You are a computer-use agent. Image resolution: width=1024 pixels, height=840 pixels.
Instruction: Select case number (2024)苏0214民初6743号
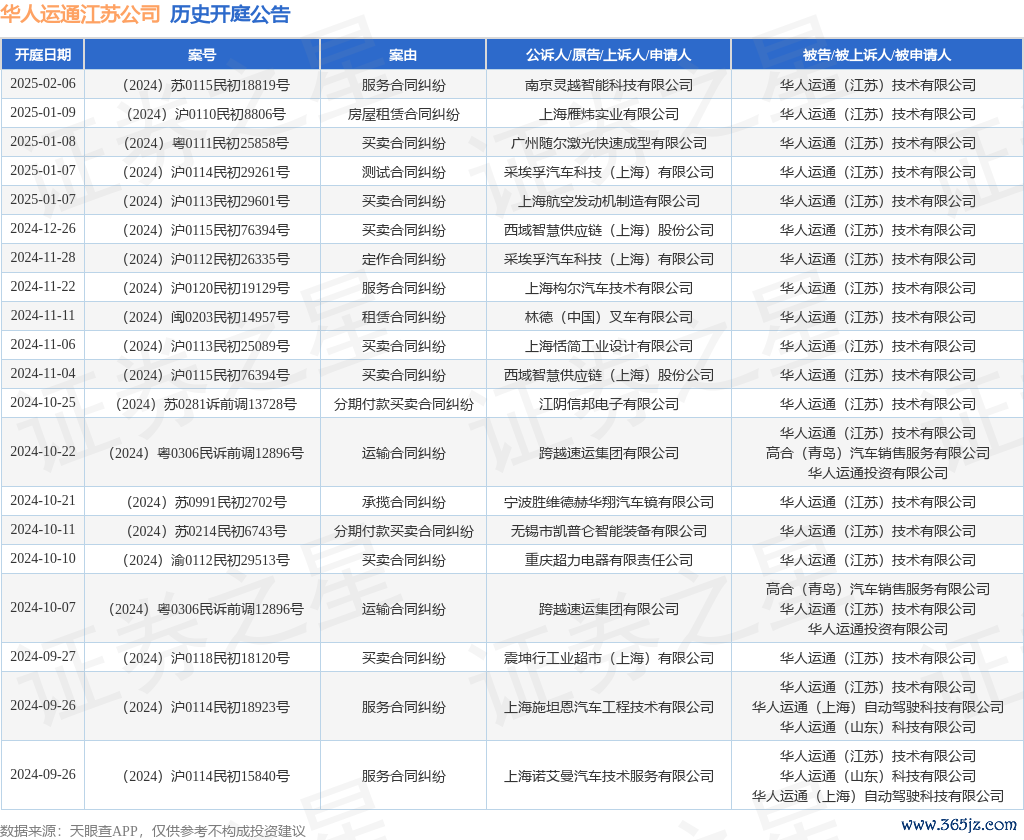(x=206, y=531)
